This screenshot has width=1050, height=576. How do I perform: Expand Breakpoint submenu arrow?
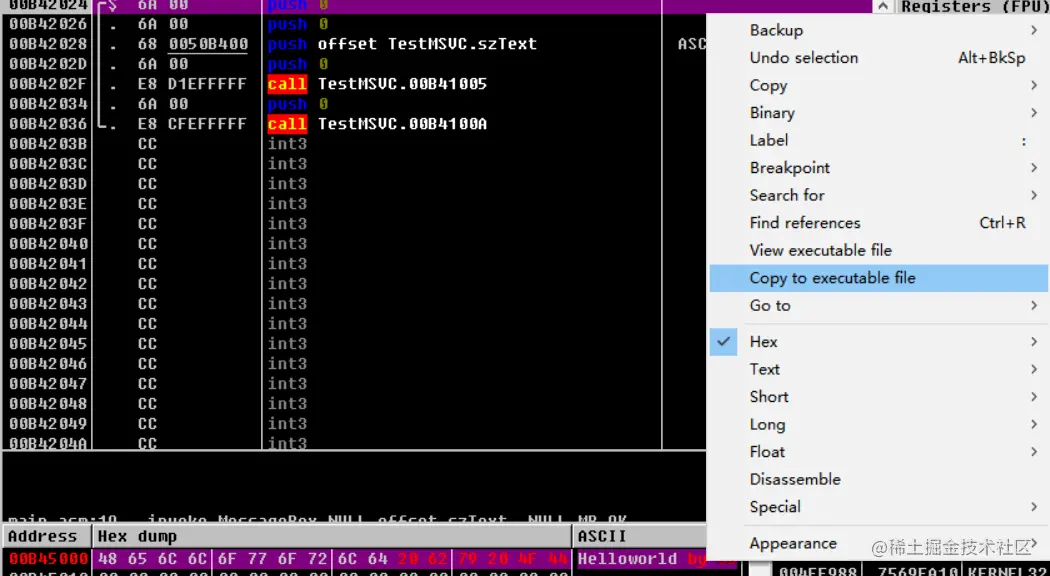pos(1034,167)
